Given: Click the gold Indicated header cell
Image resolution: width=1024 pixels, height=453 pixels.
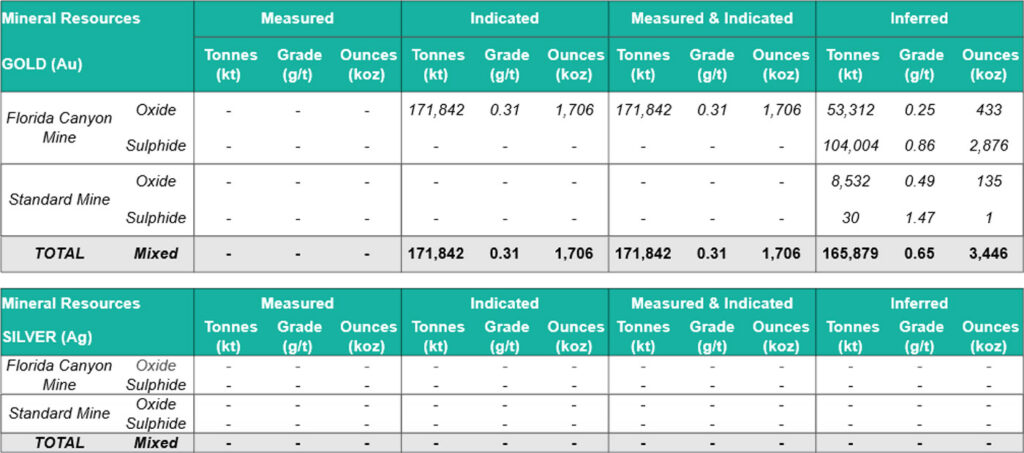Looking at the screenshot, I should (504, 18).
